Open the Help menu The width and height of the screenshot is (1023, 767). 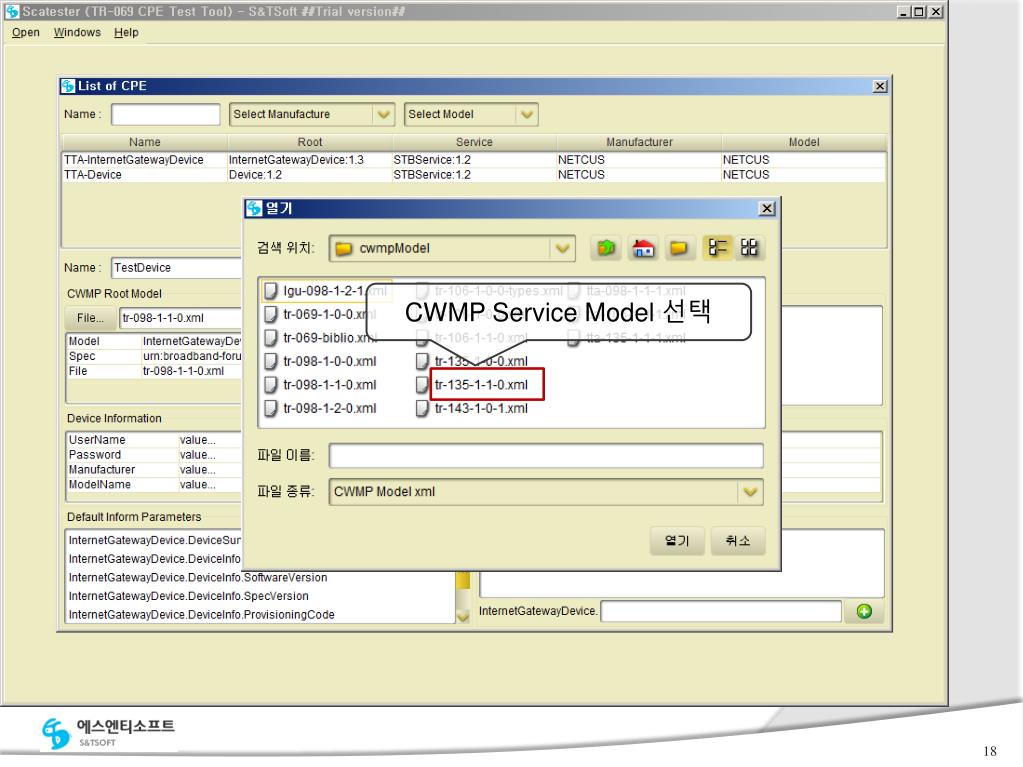pos(126,33)
